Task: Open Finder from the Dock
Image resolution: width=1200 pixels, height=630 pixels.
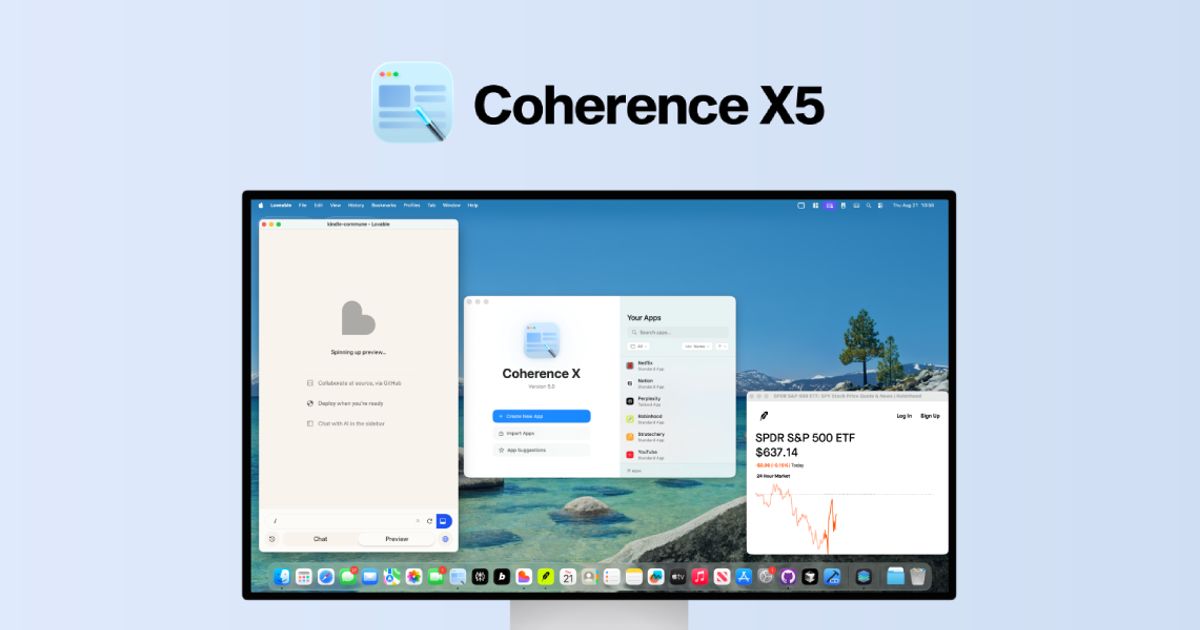Action: pyautogui.click(x=282, y=577)
